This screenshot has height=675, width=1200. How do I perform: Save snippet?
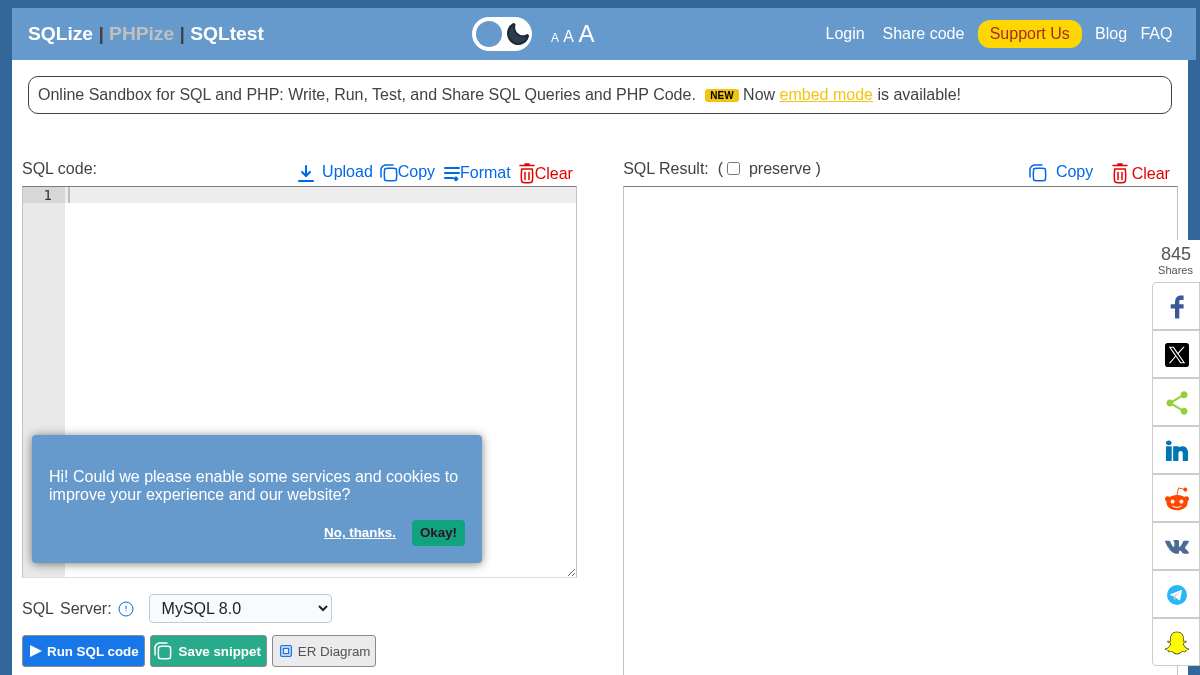208,651
